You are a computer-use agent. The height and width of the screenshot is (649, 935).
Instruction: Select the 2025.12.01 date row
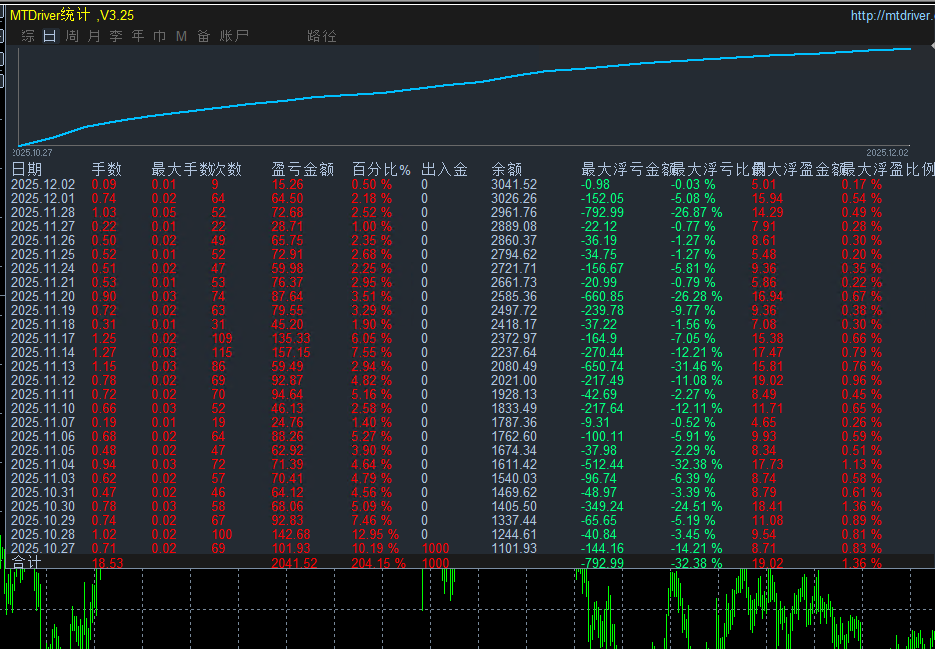[x=468, y=198]
